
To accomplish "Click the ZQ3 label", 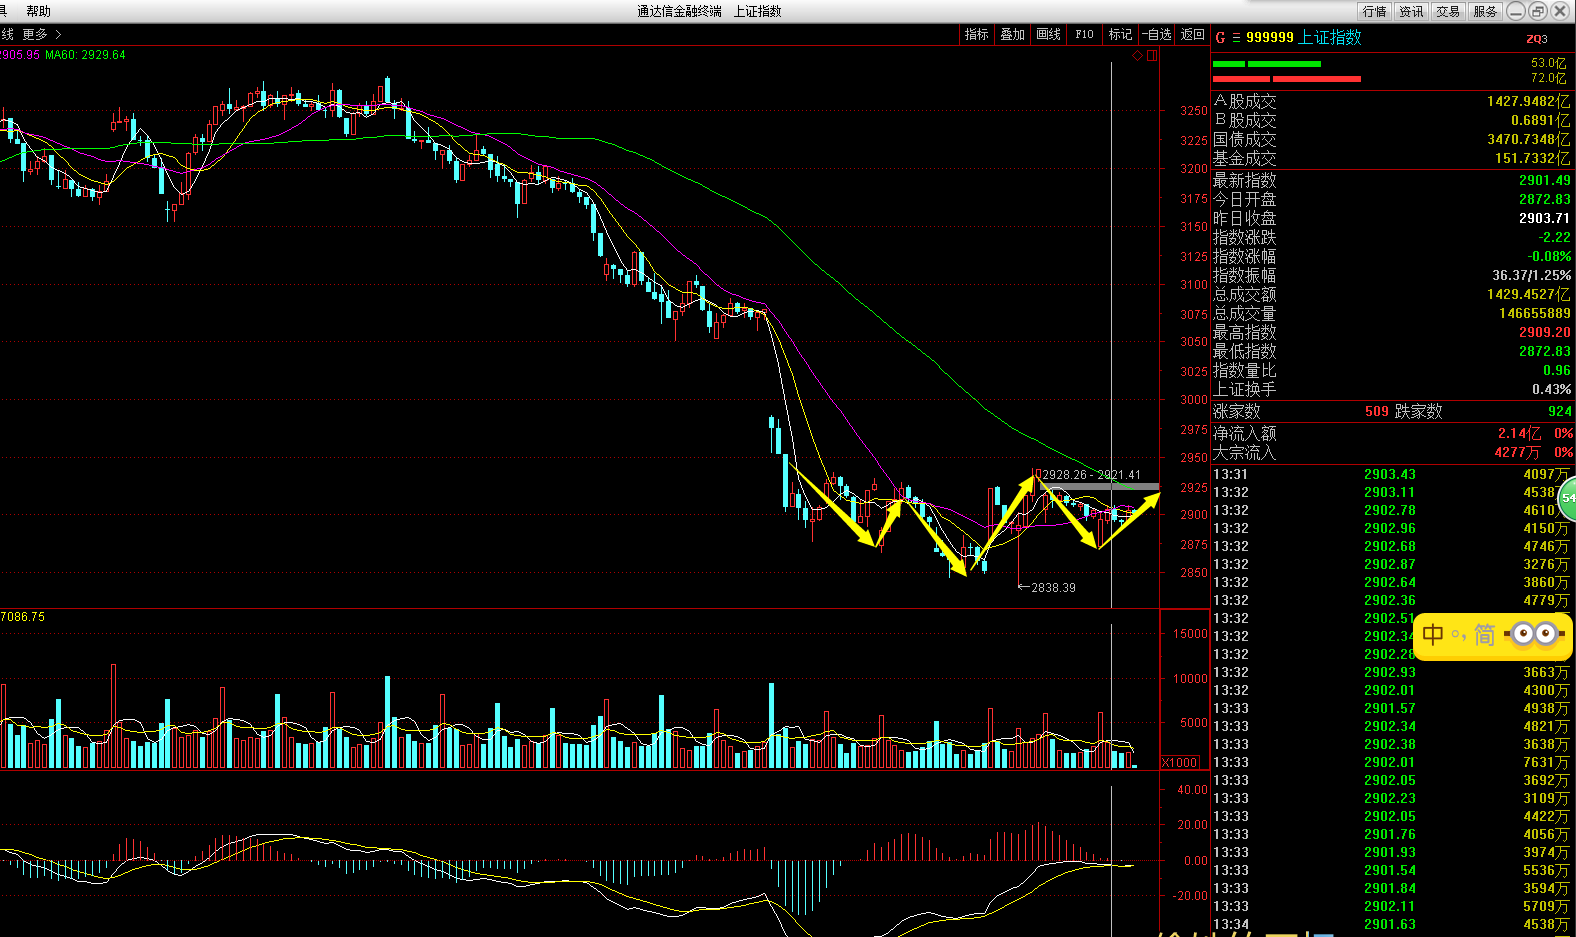I will pyautogui.click(x=1537, y=39).
